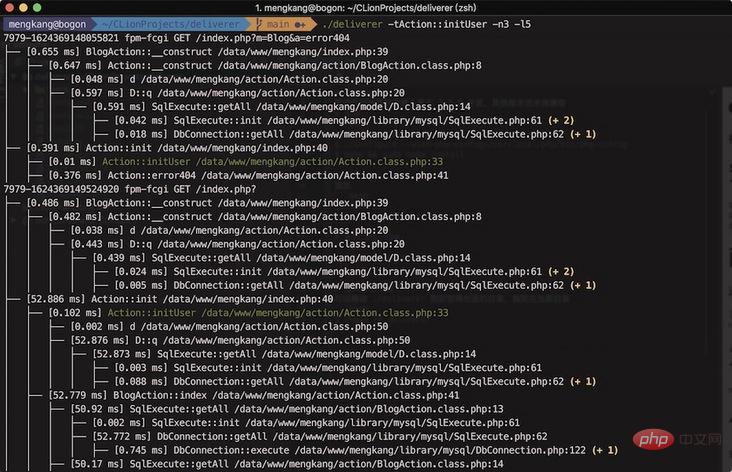
Task: Select the [0.391 ms] Action::init row
Action: tap(177, 148)
